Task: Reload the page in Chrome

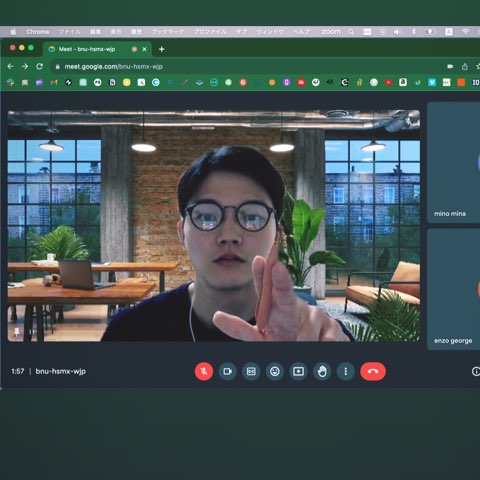Action: (x=39, y=66)
